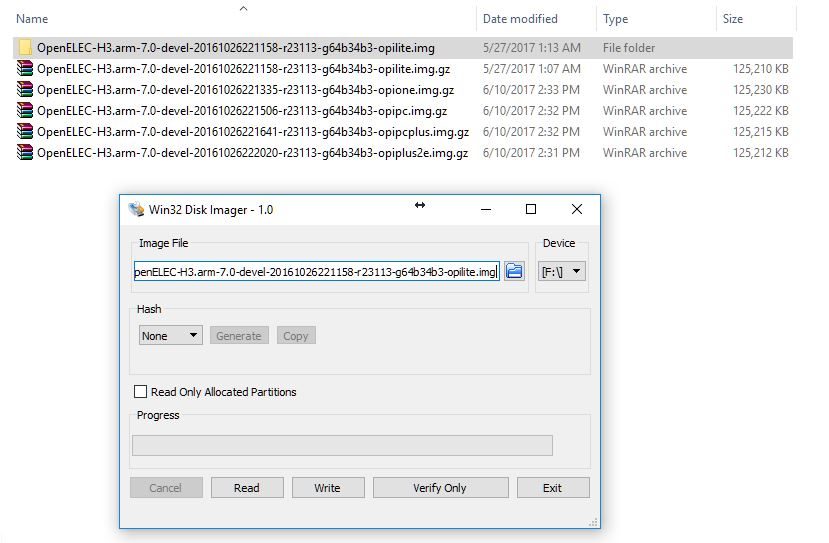Viewport: 829px width, 543px height.
Task: Sort by the Size column header
Action: (733, 19)
